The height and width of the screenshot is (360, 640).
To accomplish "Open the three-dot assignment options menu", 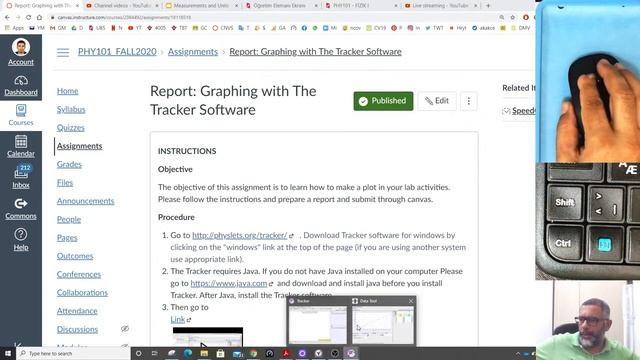I will [469, 101].
